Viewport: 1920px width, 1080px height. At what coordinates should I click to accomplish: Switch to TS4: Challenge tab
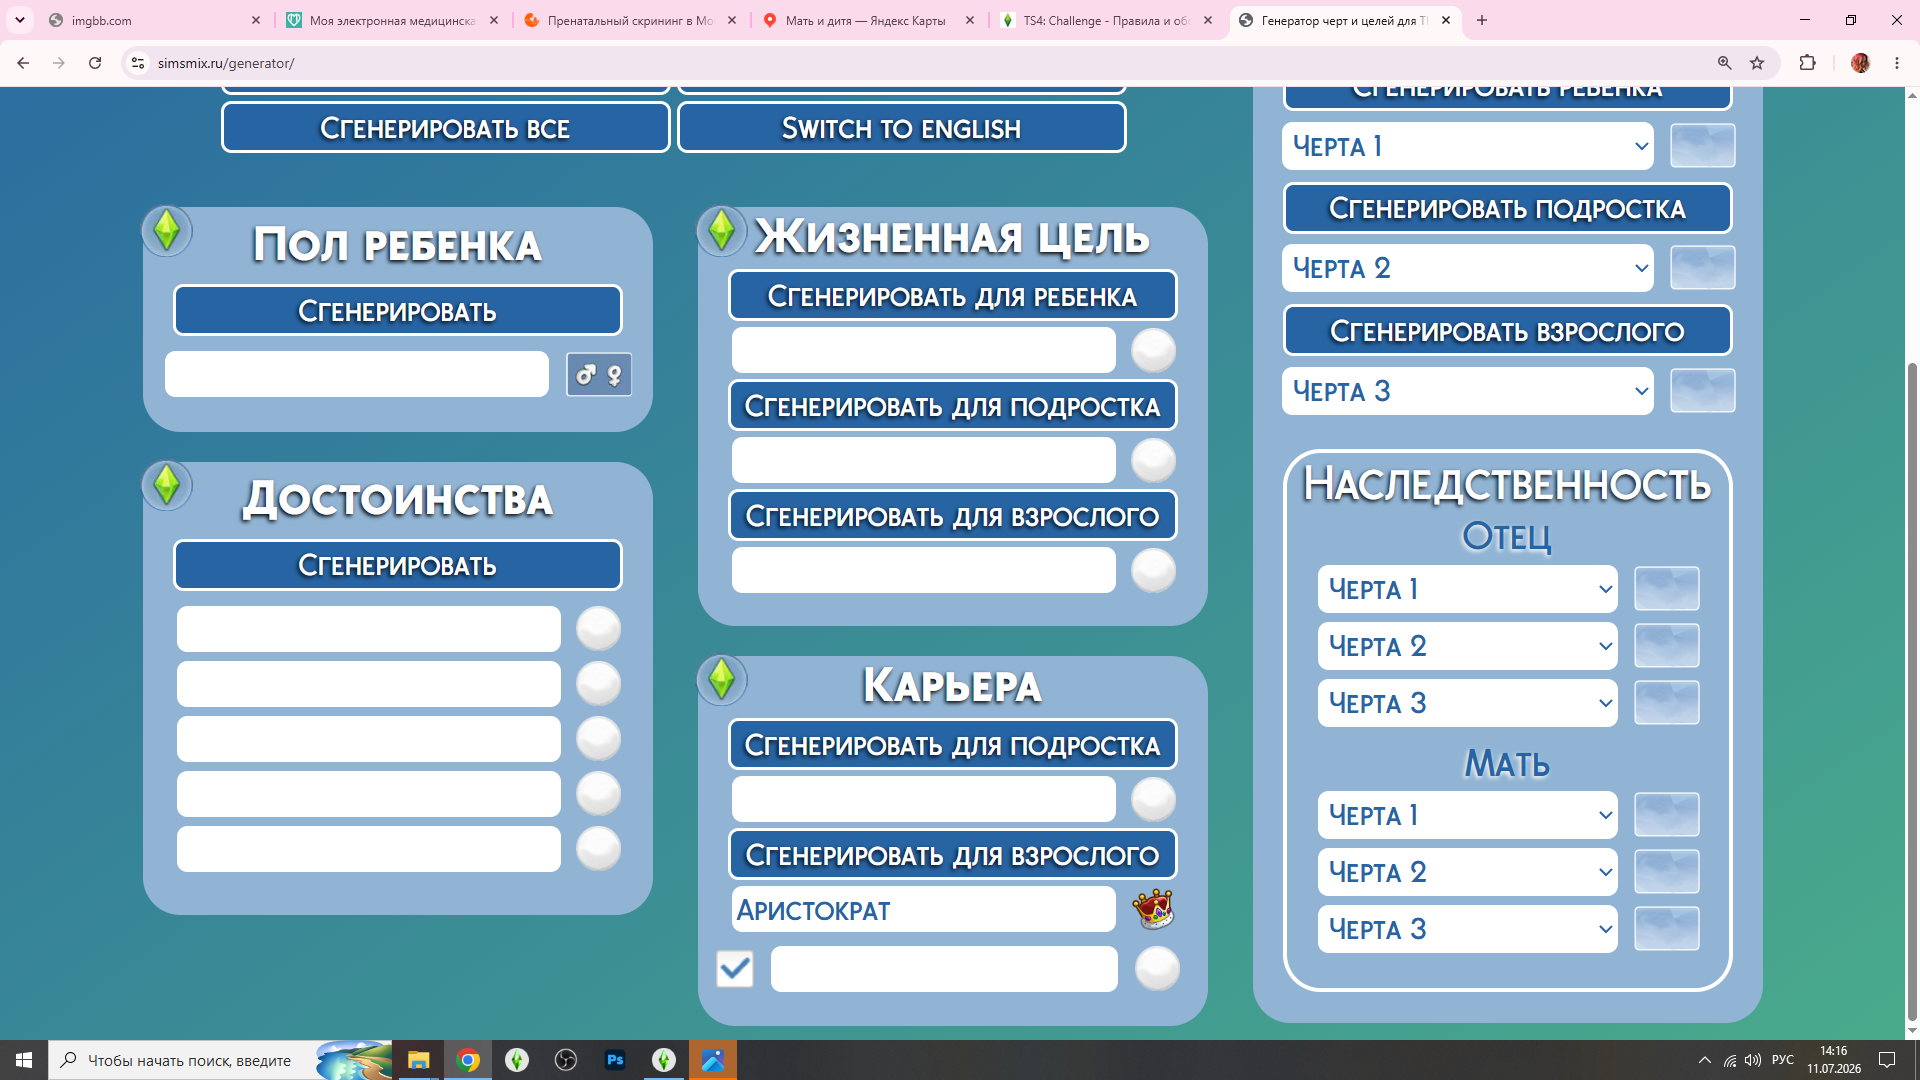click(1106, 20)
